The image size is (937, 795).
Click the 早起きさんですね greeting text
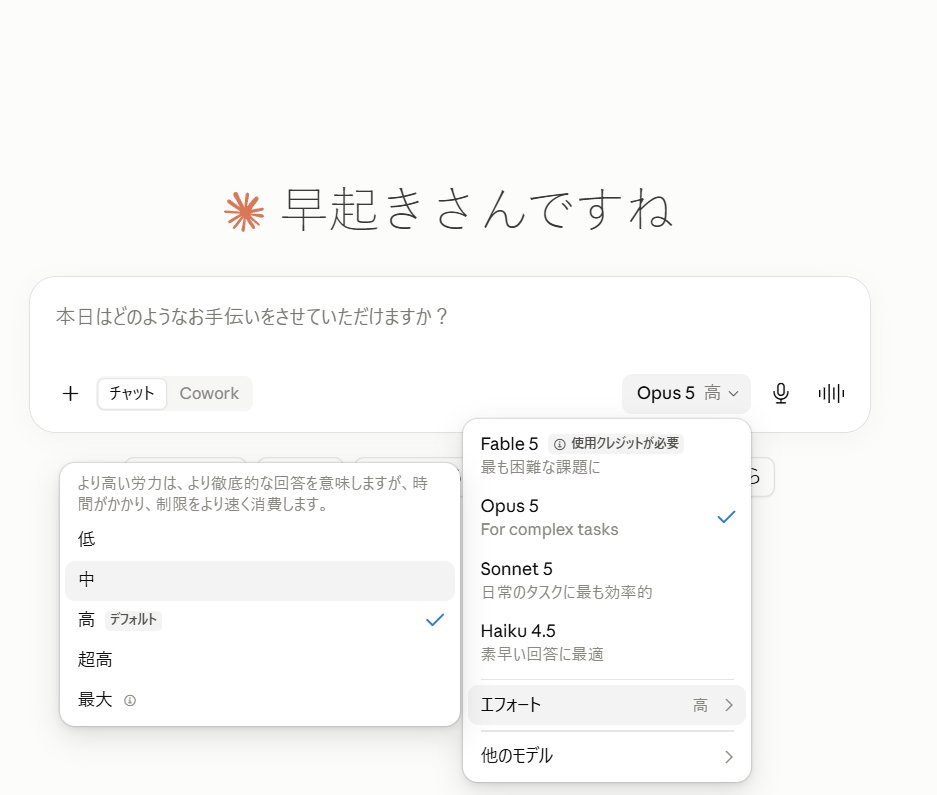click(x=477, y=210)
